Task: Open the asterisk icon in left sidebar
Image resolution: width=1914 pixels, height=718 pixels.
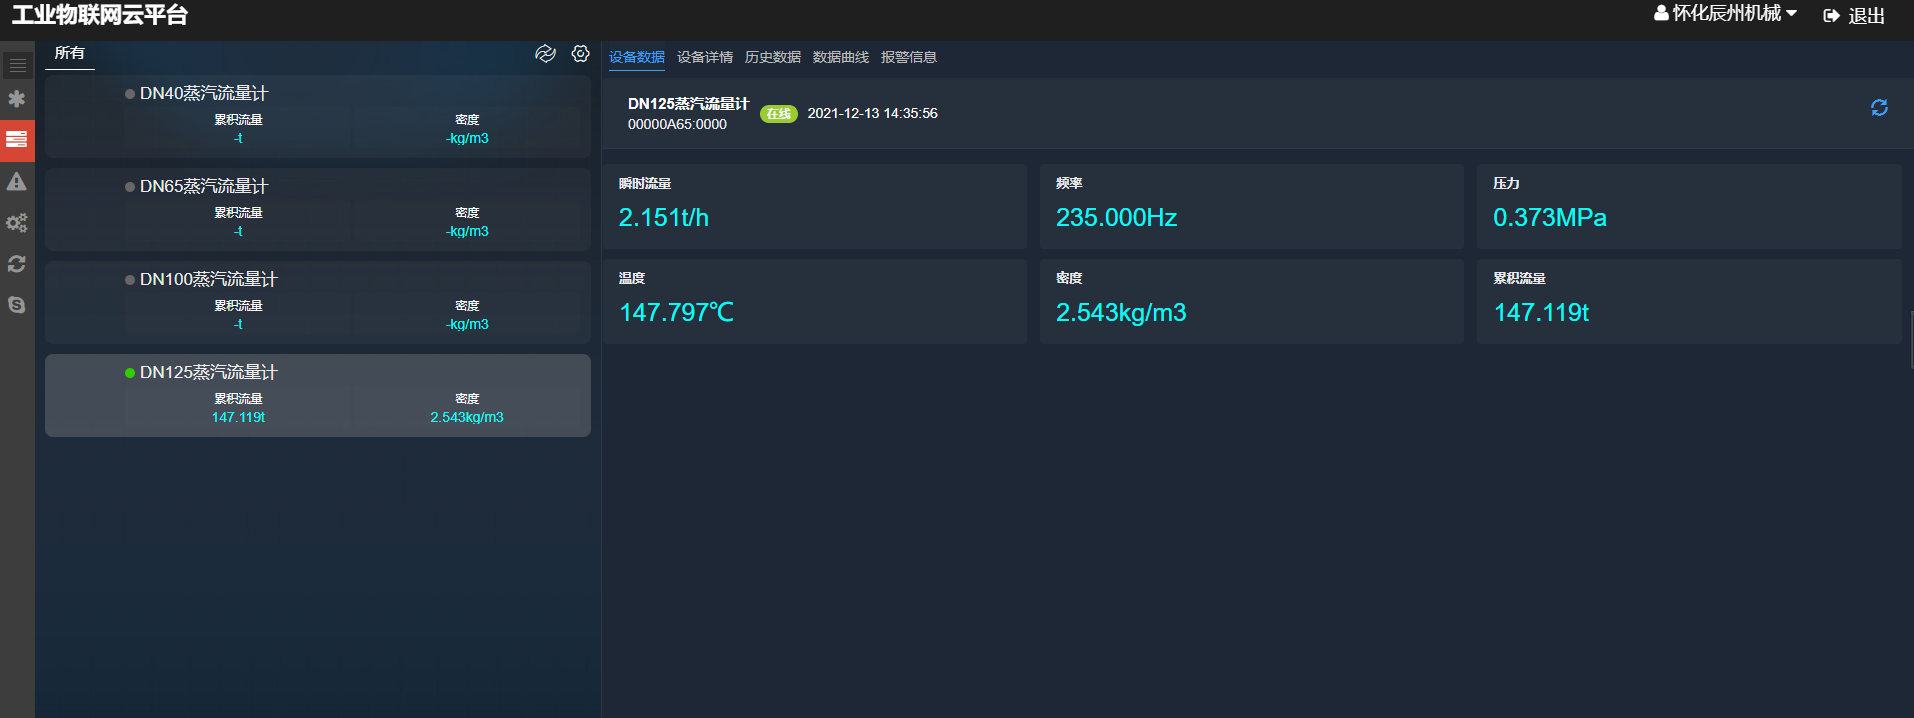Action: pyautogui.click(x=17, y=99)
